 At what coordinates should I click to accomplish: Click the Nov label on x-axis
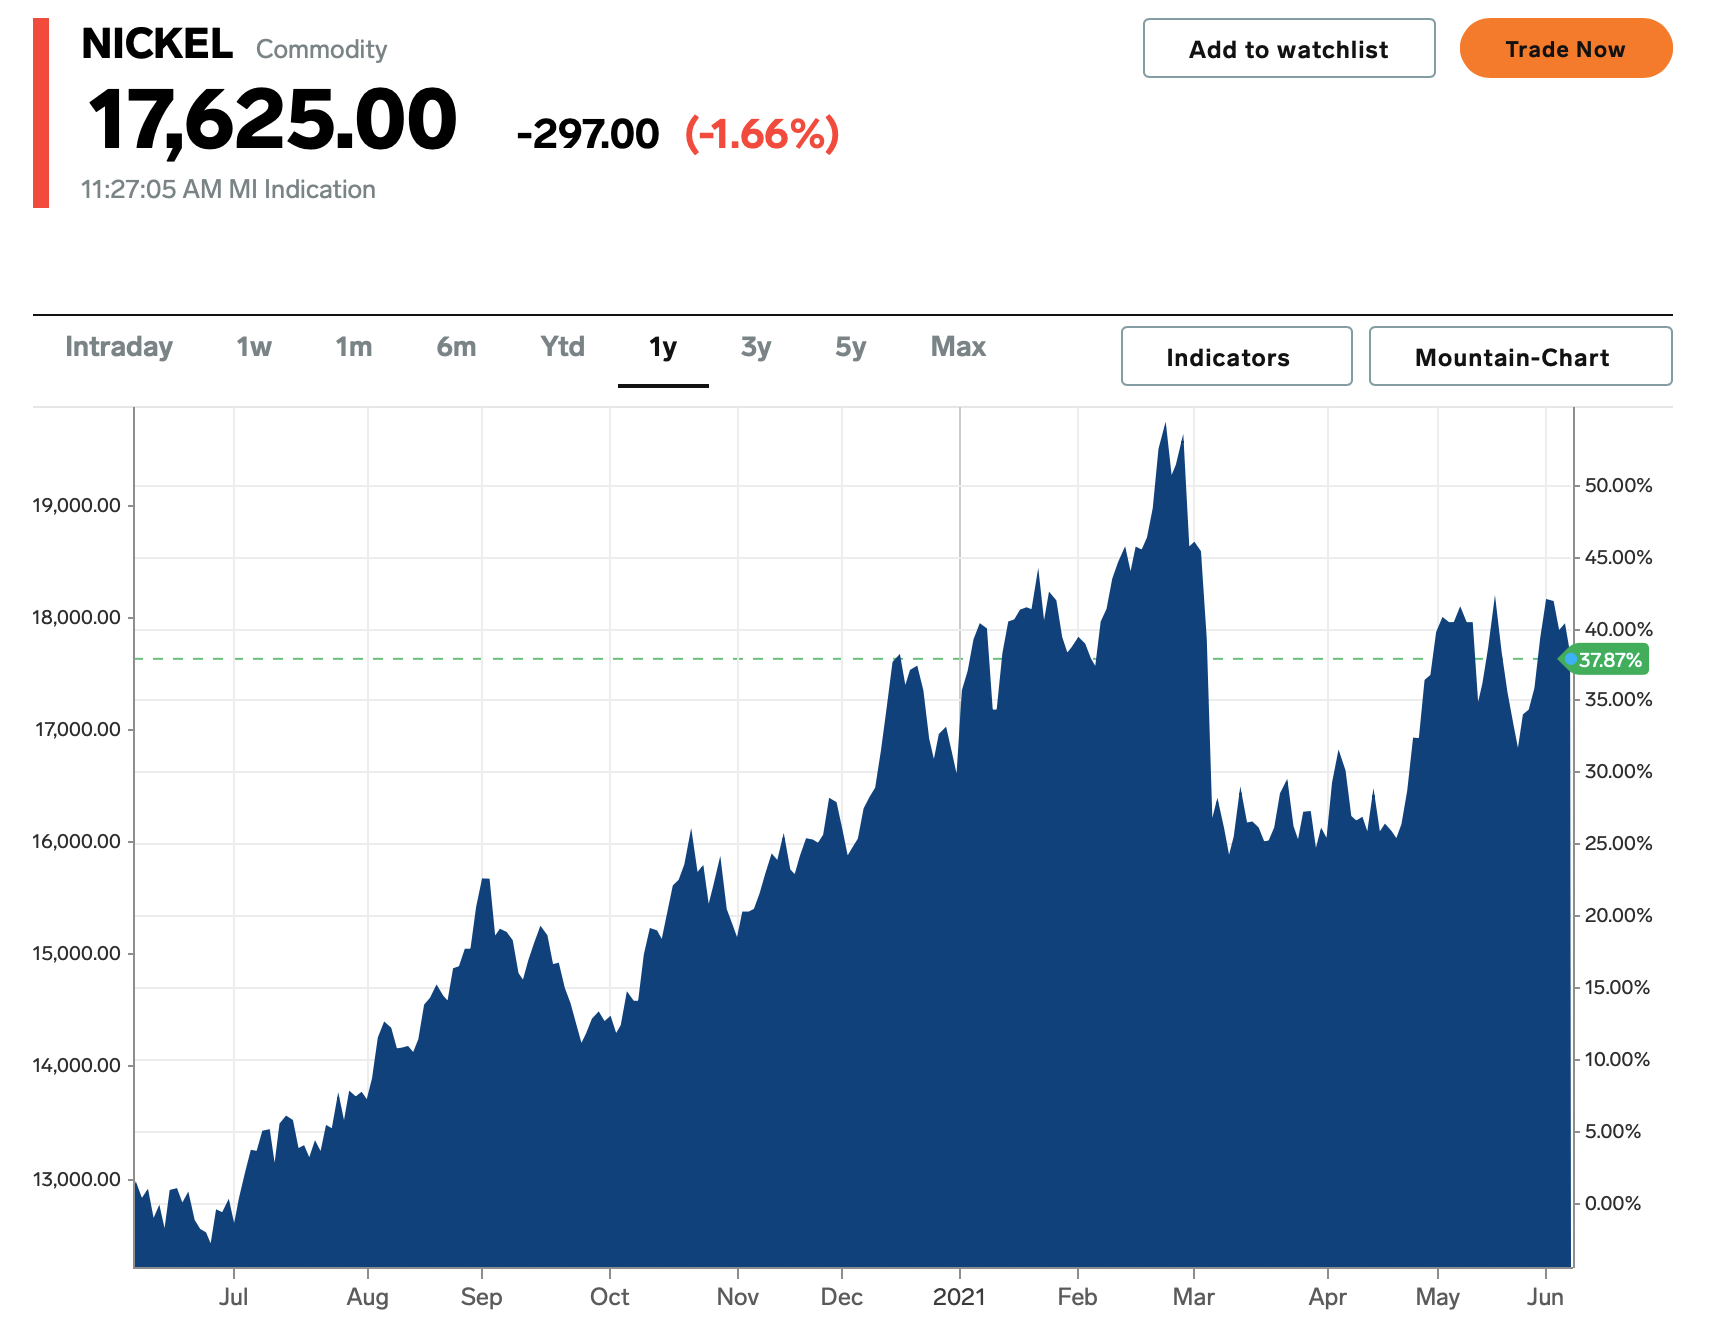click(737, 1297)
